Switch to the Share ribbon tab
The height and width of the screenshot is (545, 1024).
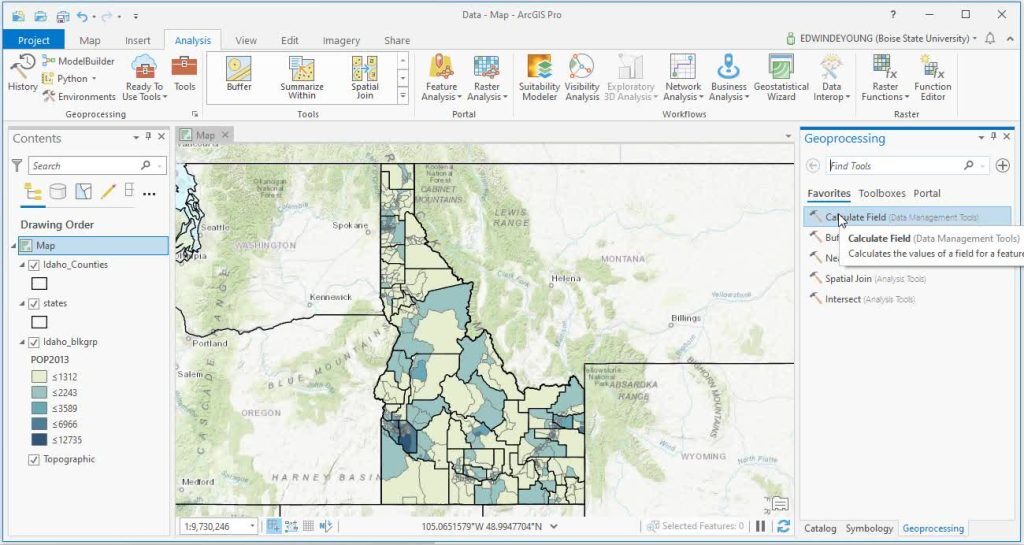click(397, 40)
